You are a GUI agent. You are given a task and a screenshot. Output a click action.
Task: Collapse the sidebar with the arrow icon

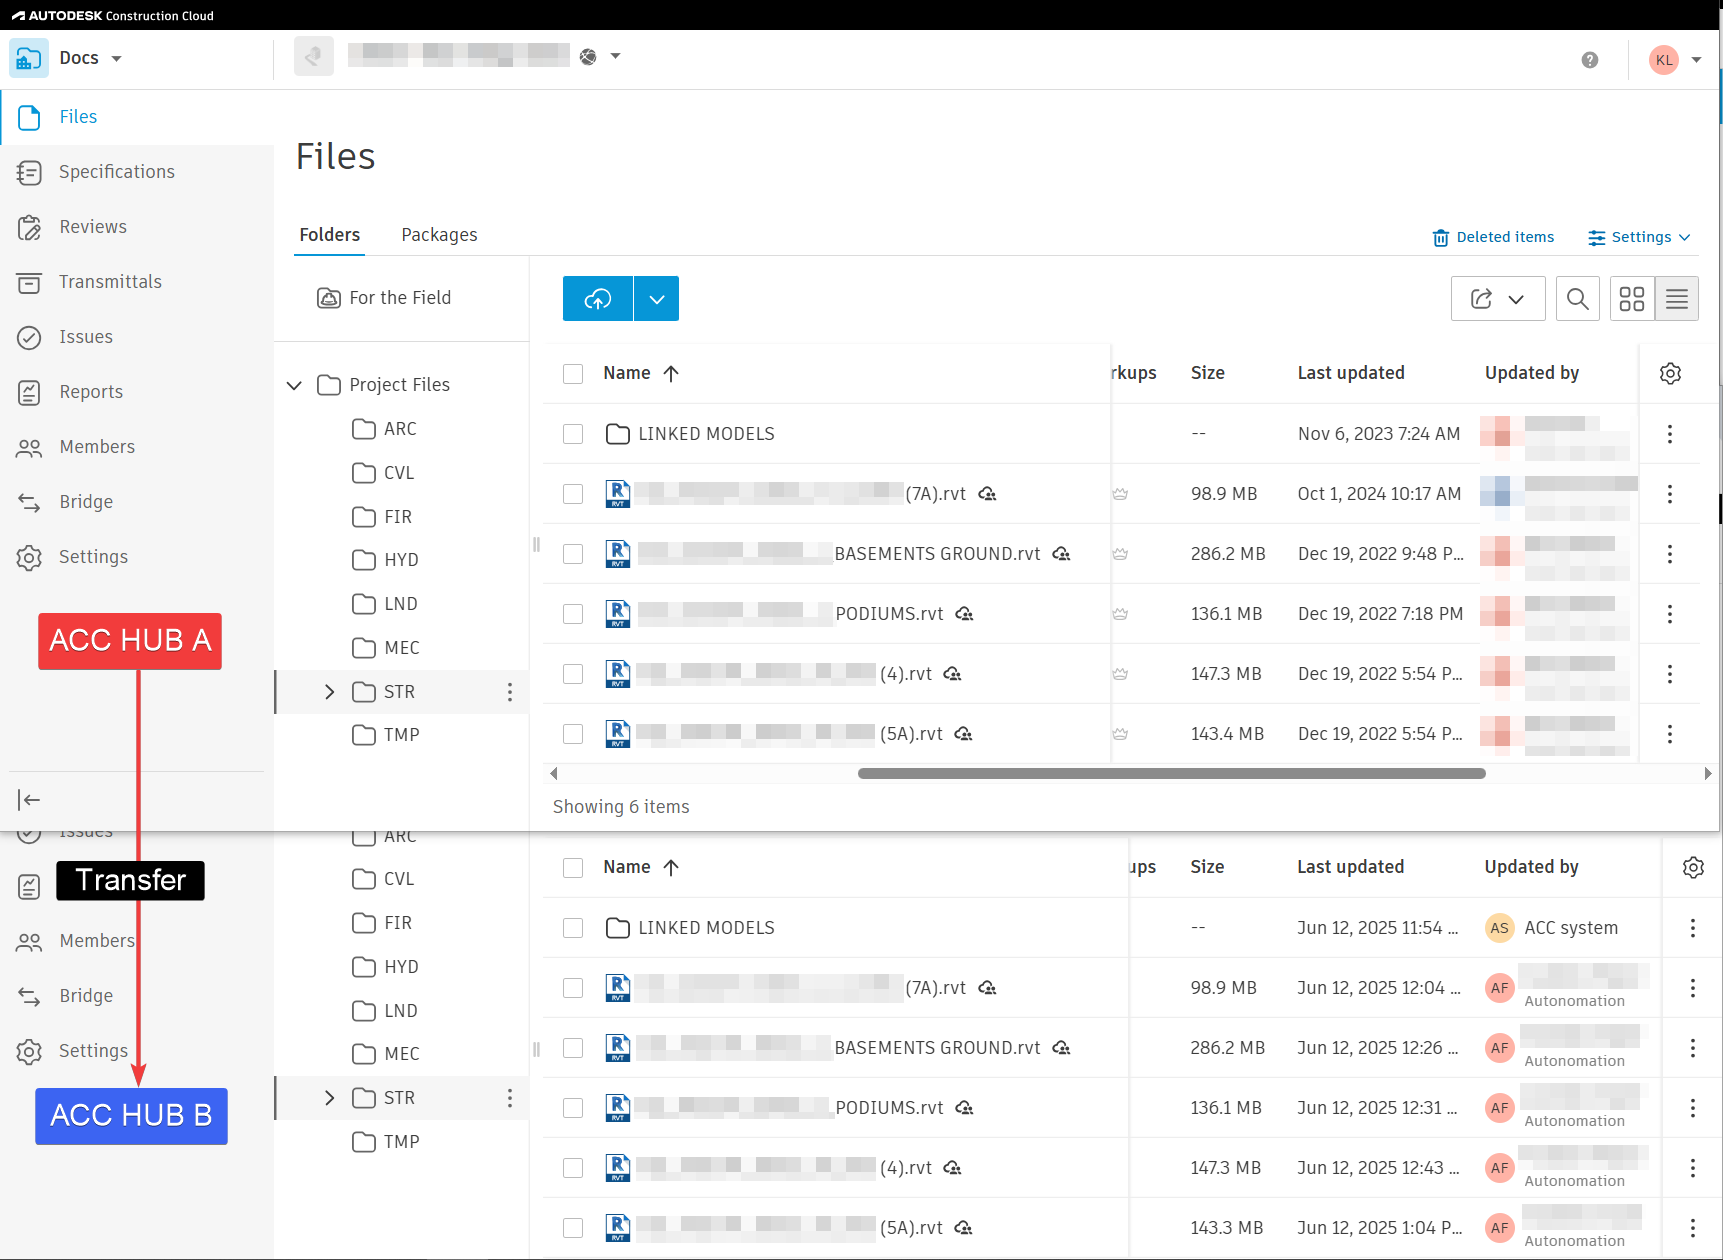click(x=29, y=799)
